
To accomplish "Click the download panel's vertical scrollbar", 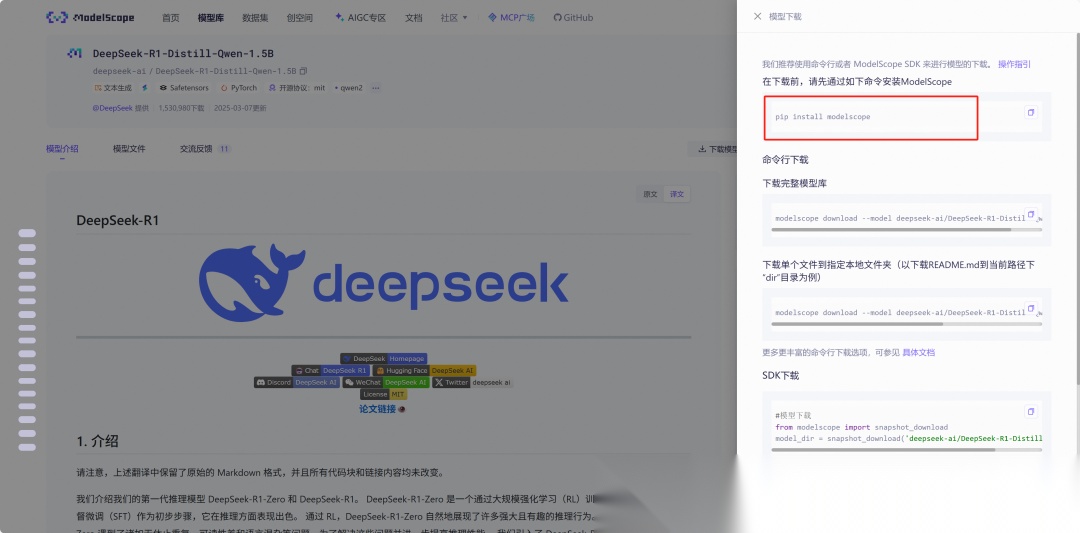I will (x=1077, y=207).
